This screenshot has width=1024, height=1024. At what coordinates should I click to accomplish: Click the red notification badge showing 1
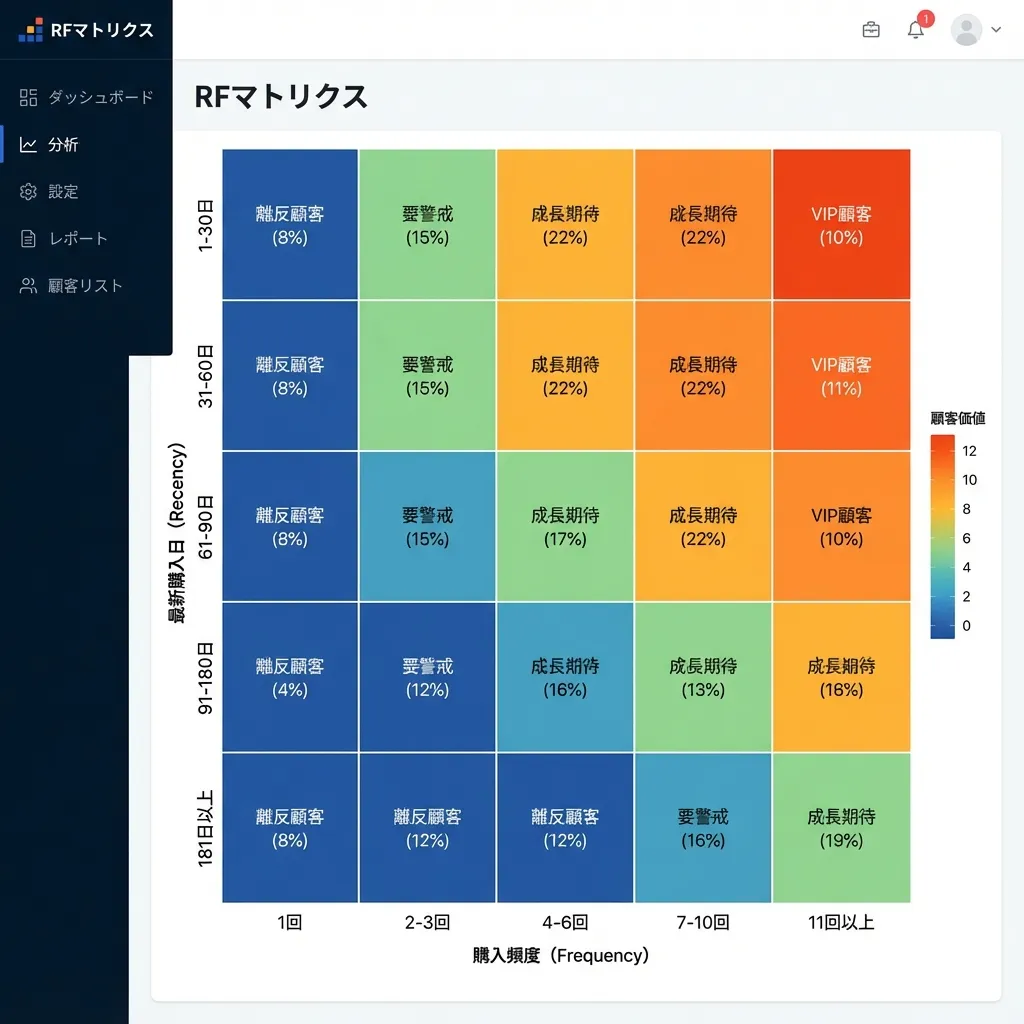pyautogui.click(x=925, y=18)
